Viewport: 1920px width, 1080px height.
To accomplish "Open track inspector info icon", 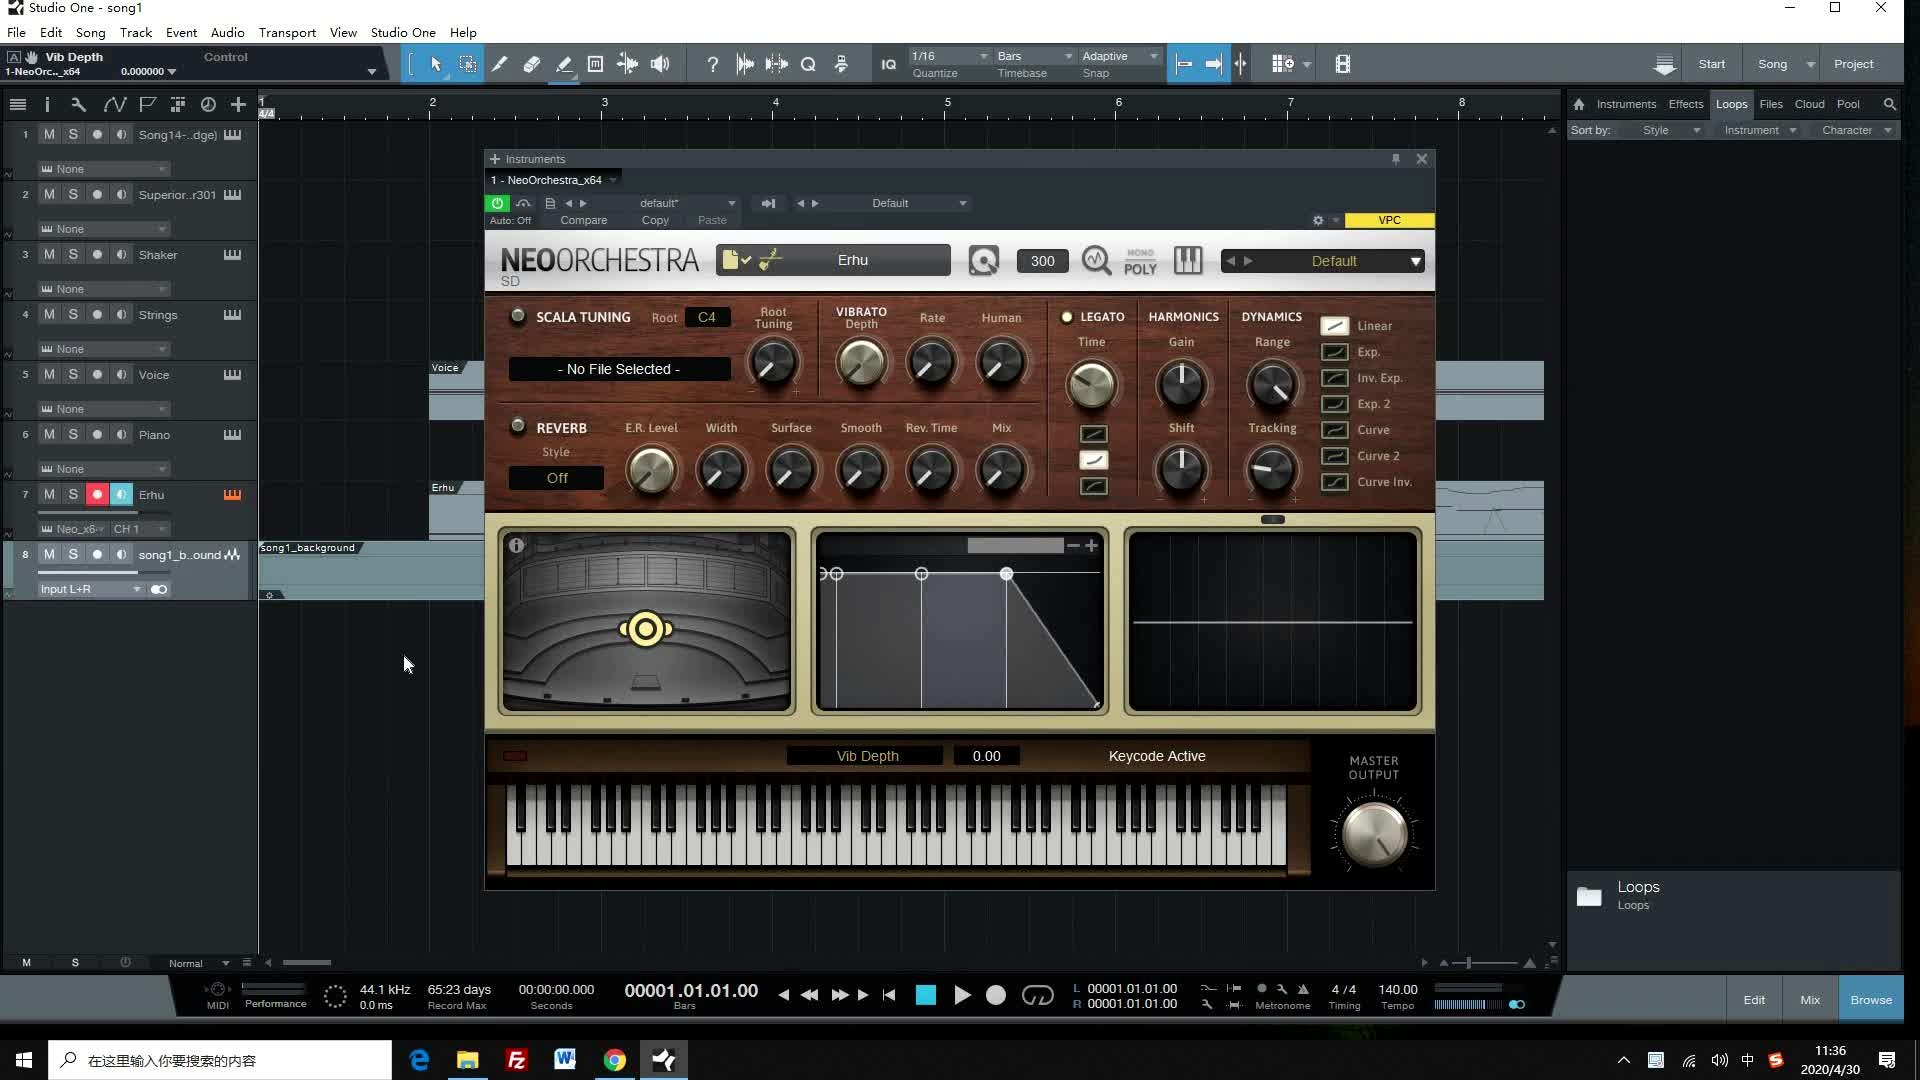I will [x=47, y=104].
